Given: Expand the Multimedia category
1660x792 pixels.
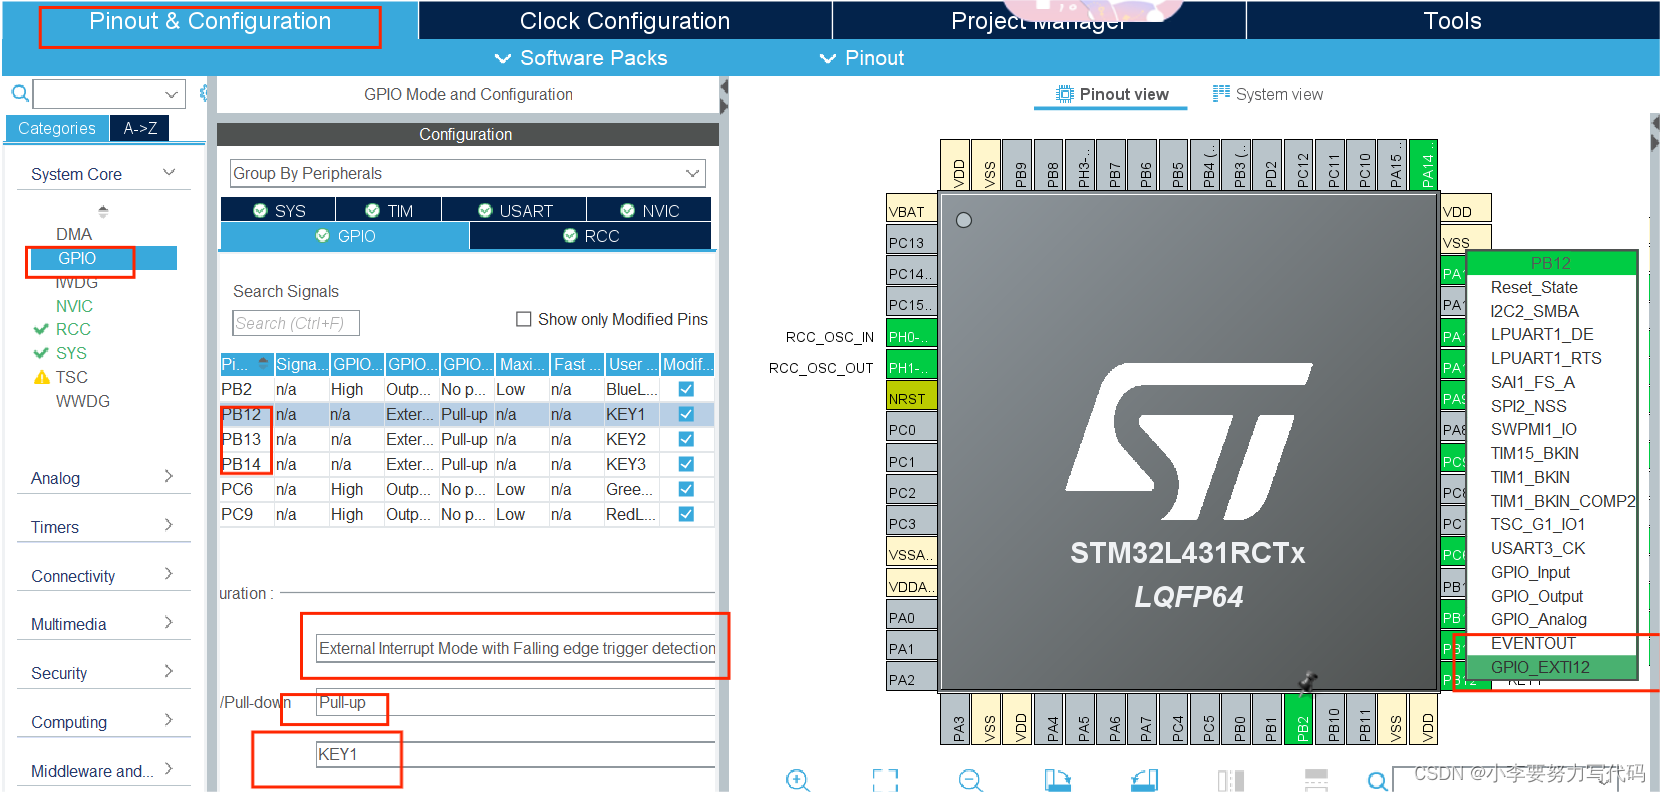Looking at the screenshot, I should pyautogui.click(x=168, y=623).
